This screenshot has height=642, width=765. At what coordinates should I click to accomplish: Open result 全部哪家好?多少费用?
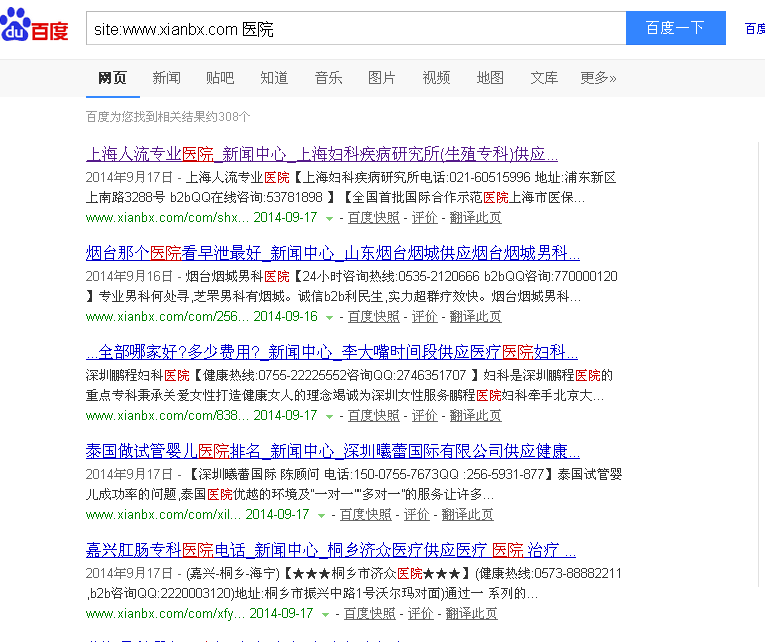[x=332, y=352]
